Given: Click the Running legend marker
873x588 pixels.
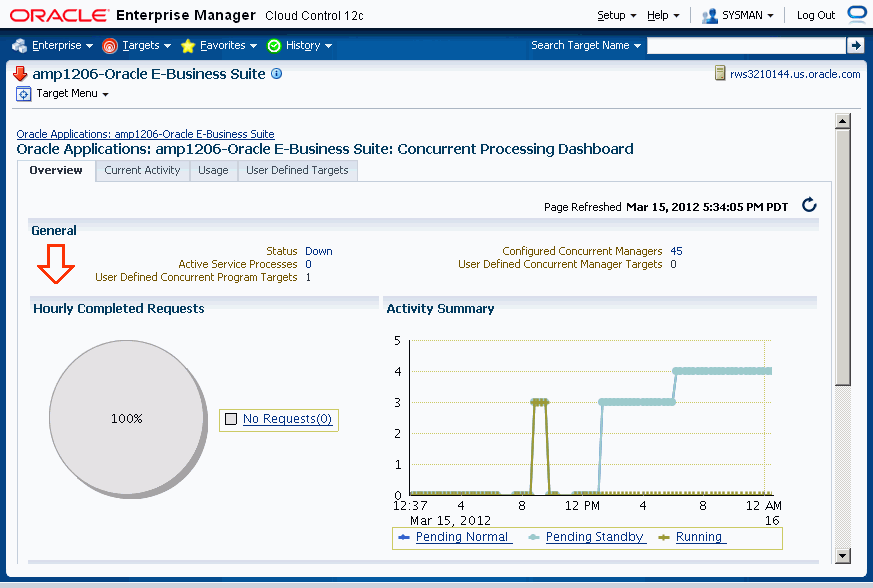Looking at the screenshot, I should [664, 537].
